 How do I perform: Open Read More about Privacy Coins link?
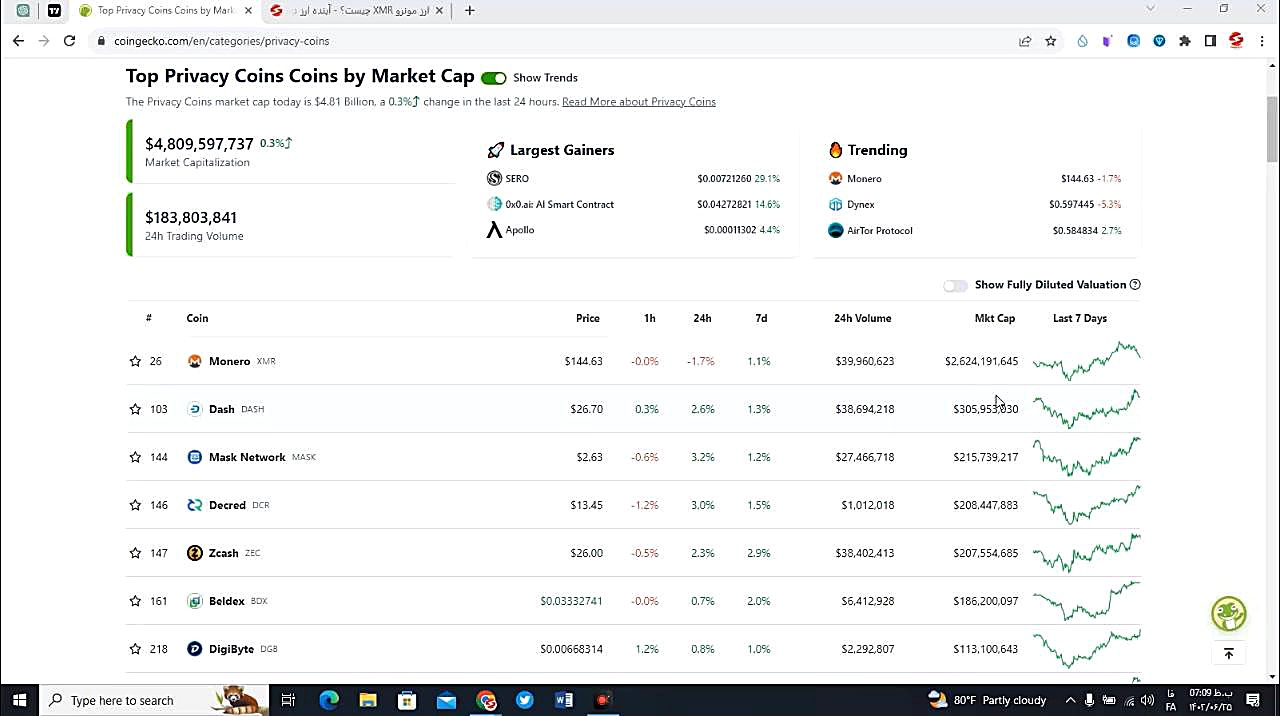click(639, 102)
